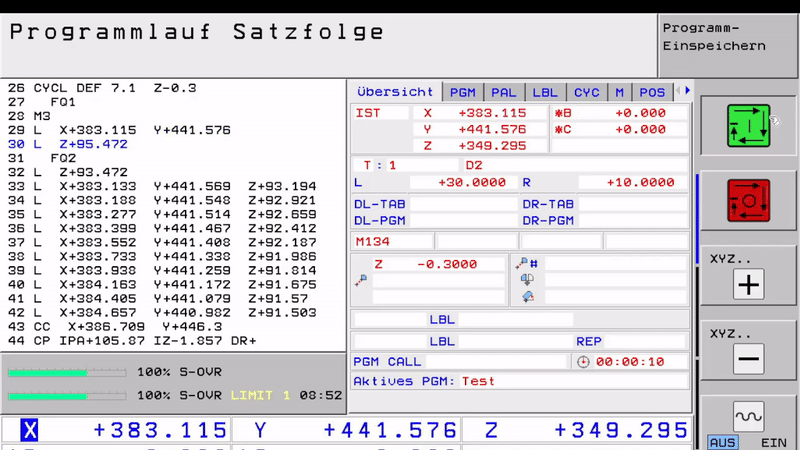
Task: Select the POS tab
Action: tap(652, 92)
